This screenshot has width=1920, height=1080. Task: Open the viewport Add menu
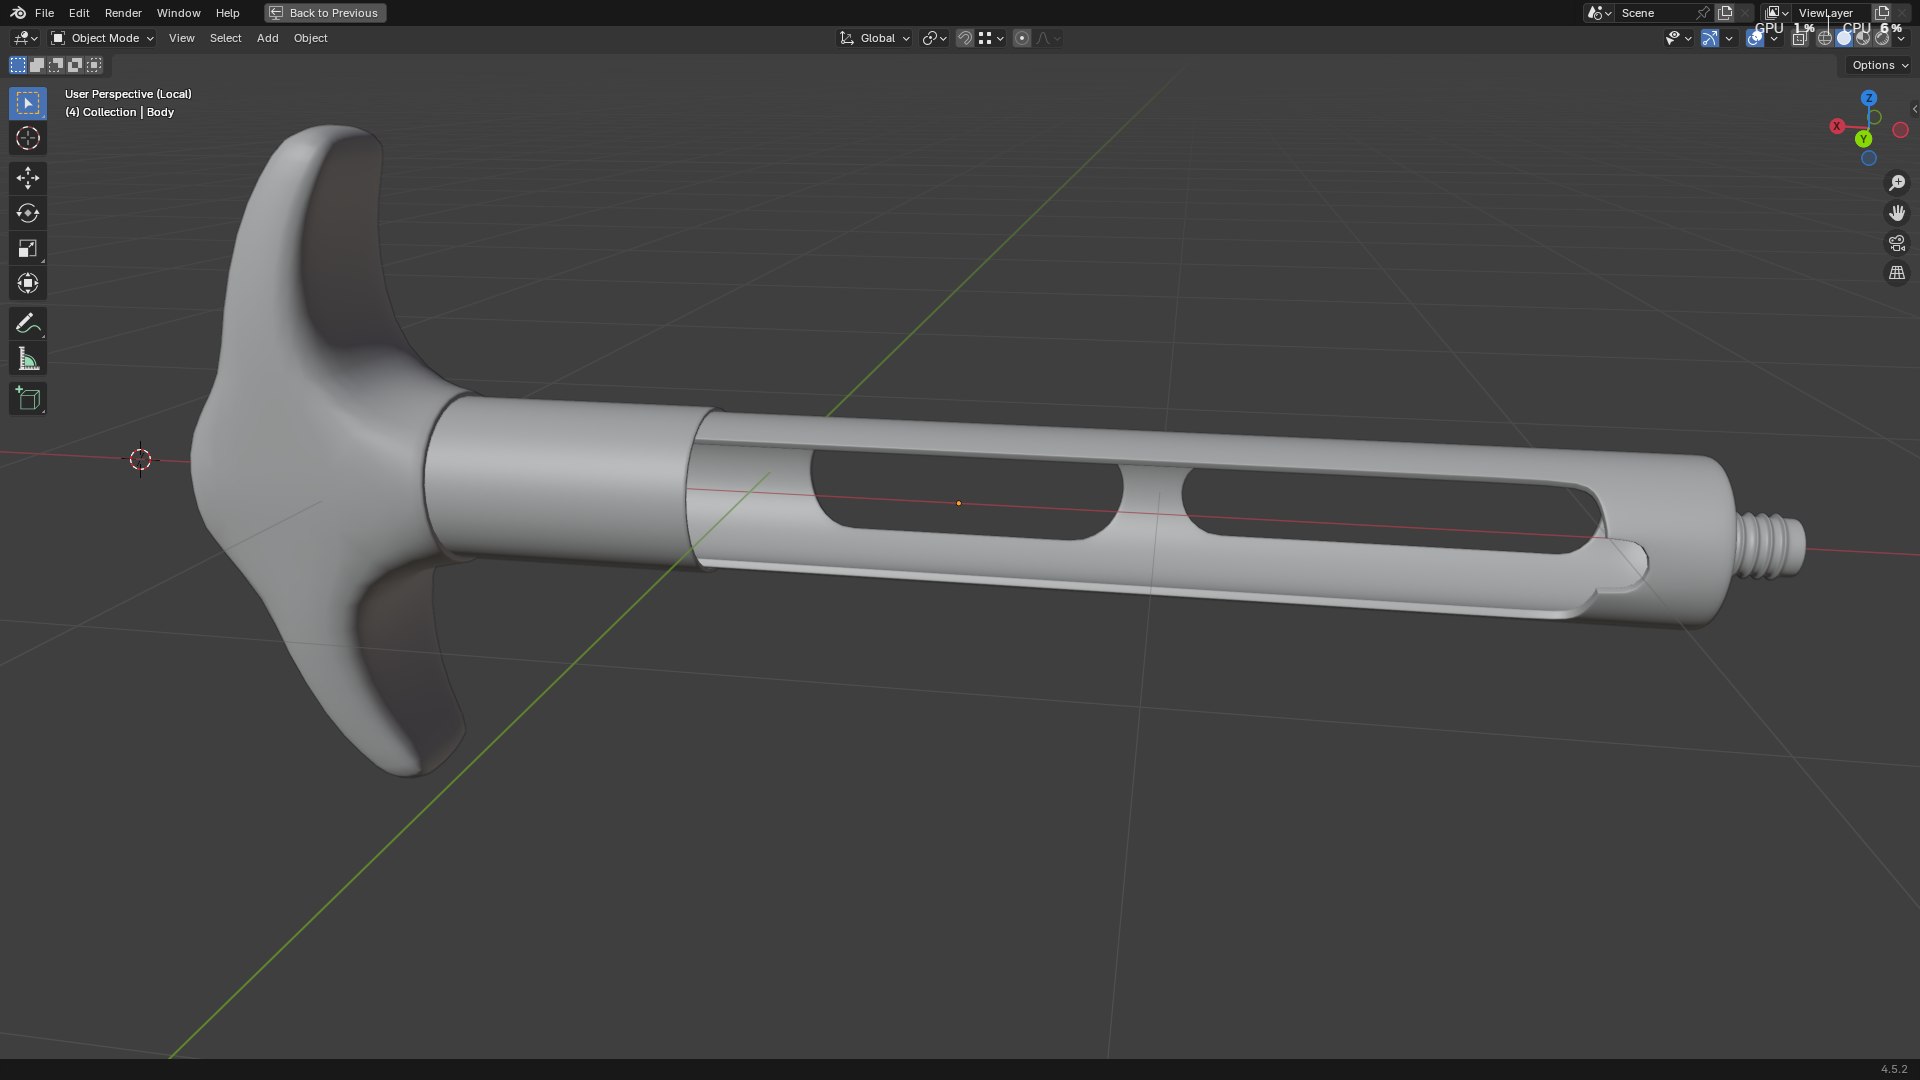[x=267, y=38]
